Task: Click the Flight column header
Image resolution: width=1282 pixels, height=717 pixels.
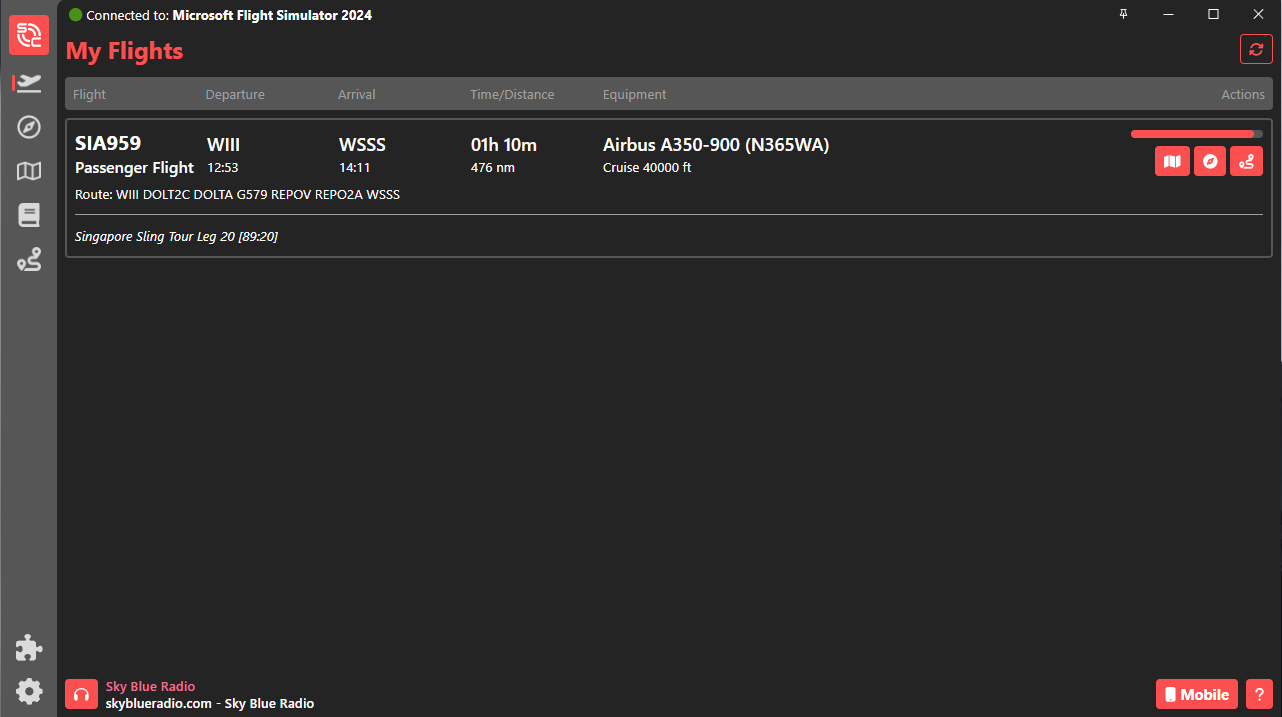Action: [90, 95]
